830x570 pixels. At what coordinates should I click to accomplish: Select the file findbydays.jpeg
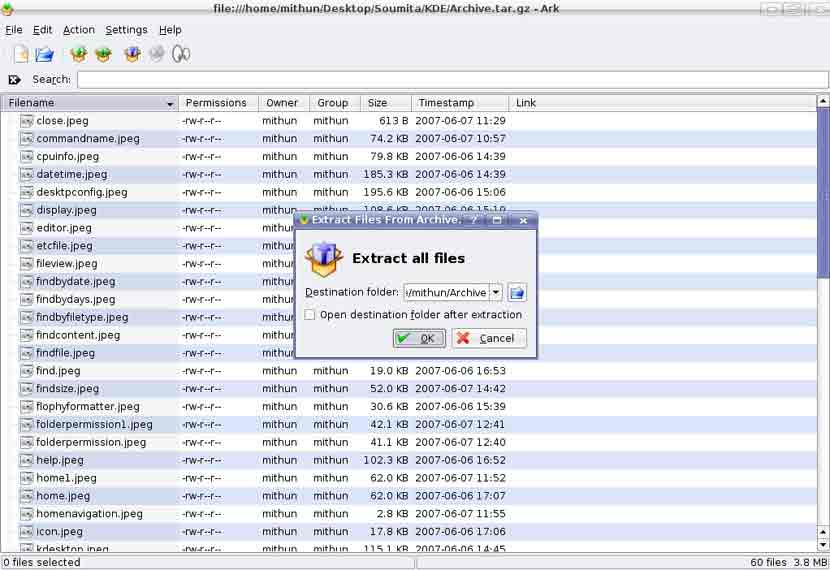tap(76, 300)
